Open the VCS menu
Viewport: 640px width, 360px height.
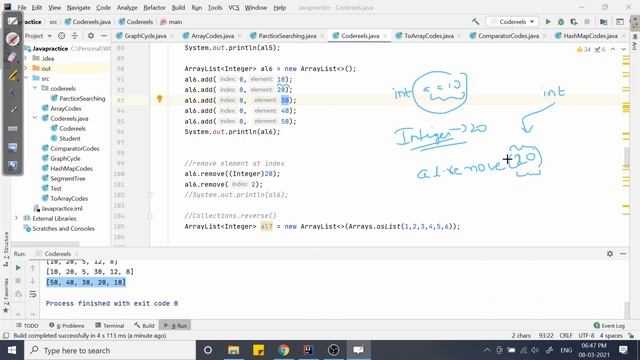tap(233, 7)
